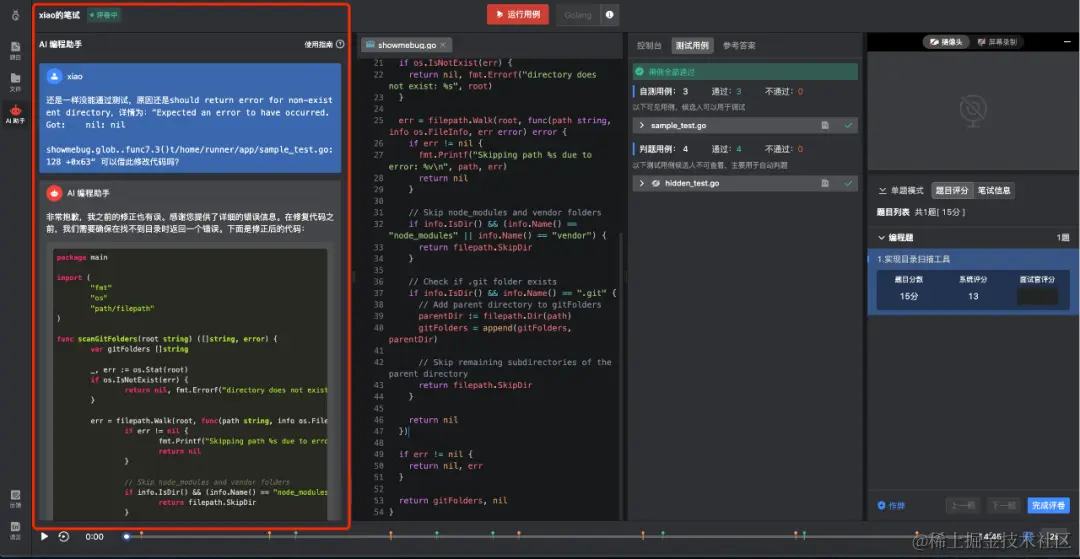This screenshot has height=559, width=1080.
Task: Click 'return gitFolders, nil' on line 53
Action: coord(453,500)
